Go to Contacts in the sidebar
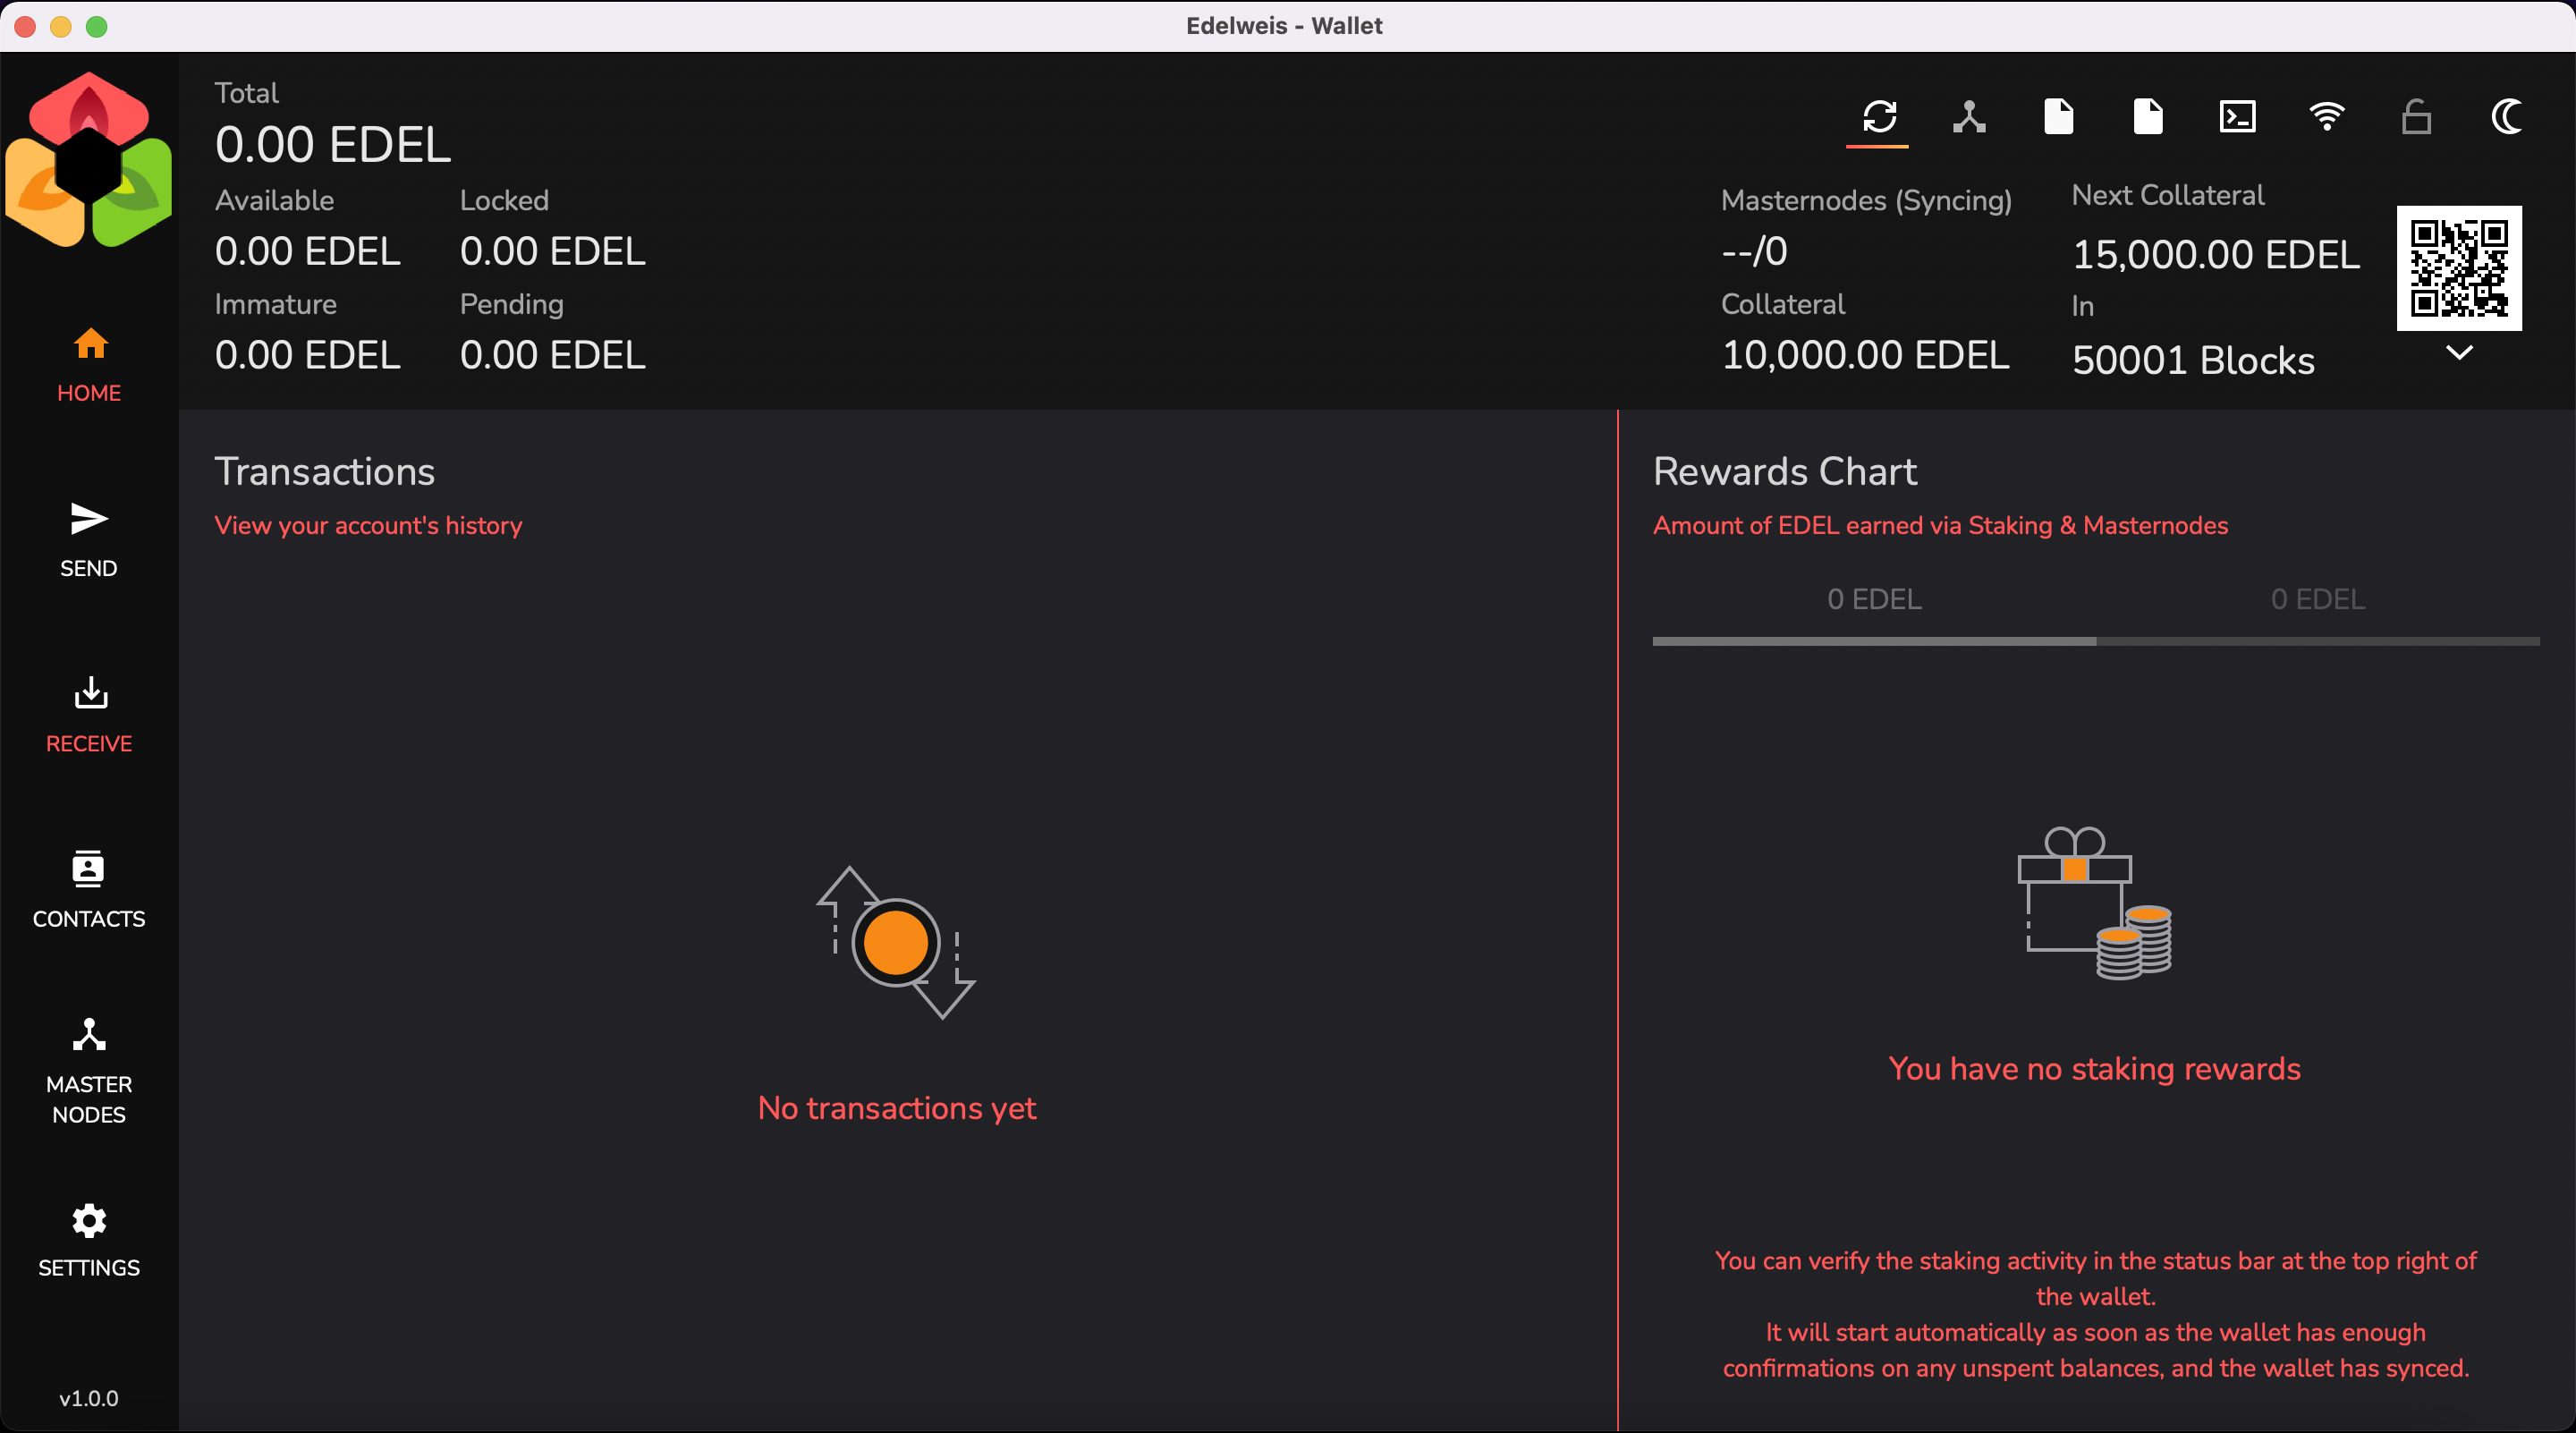This screenshot has height=1433, width=2576. click(89, 890)
